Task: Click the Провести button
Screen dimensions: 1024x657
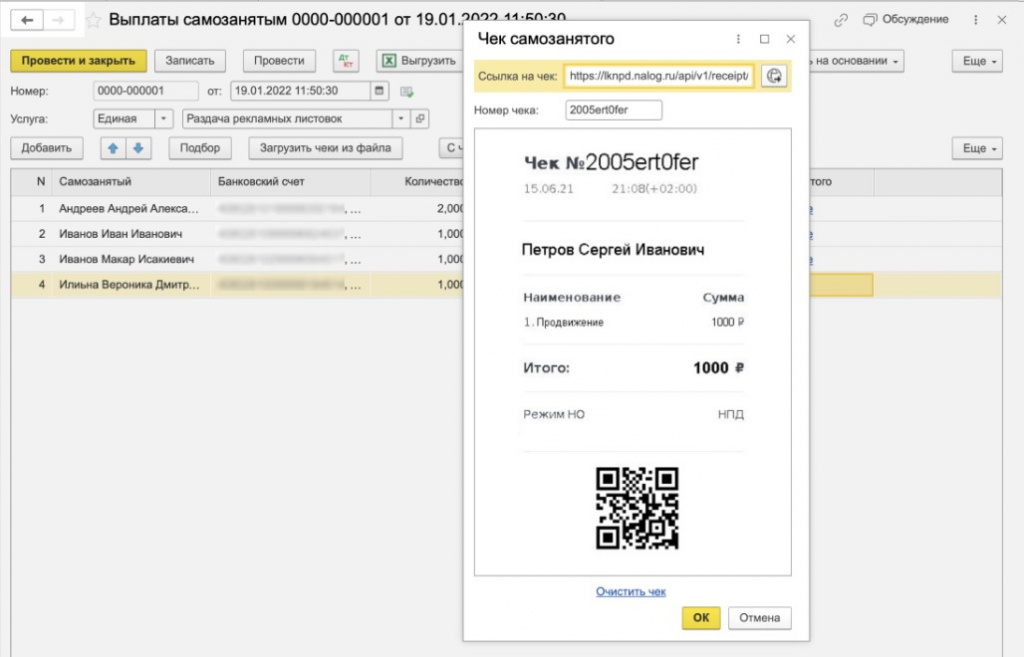Action: click(x=279, y=61)
